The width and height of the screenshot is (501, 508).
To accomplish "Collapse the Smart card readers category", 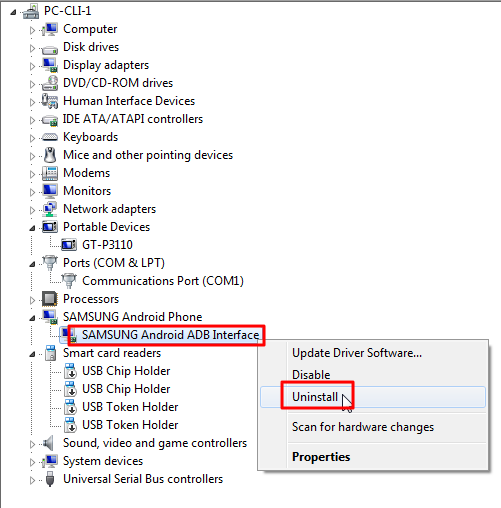I will tap(32, 354).
